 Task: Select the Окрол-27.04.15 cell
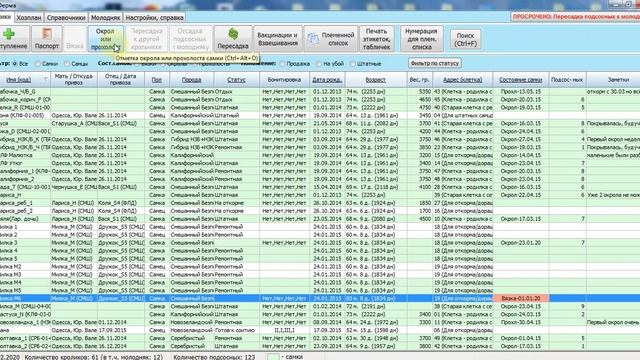click(x=521, y=140)
